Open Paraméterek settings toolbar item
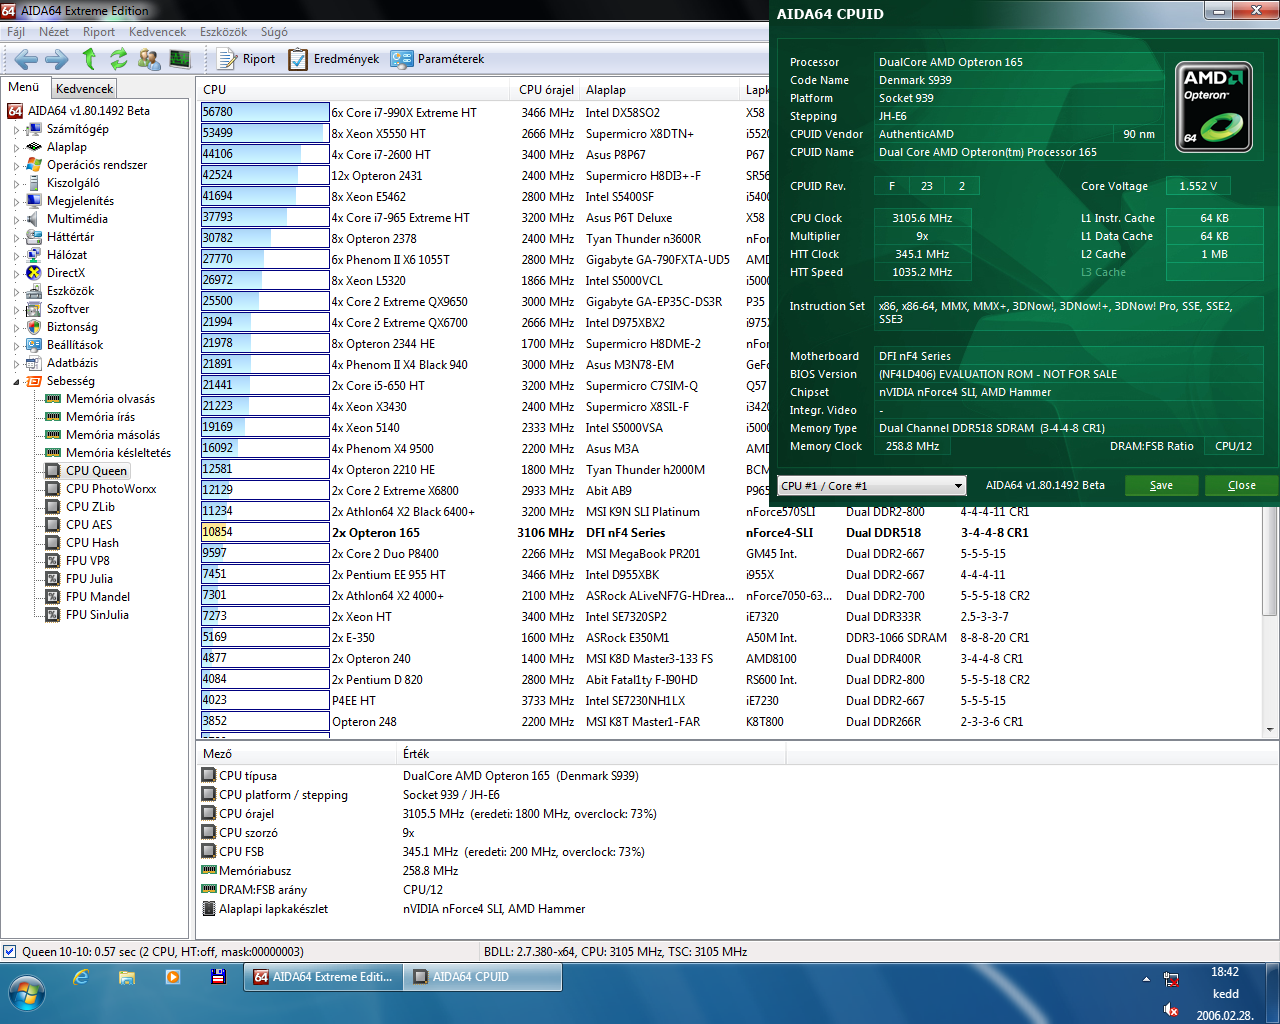1280x1024 pixels. tap(438, 59)
